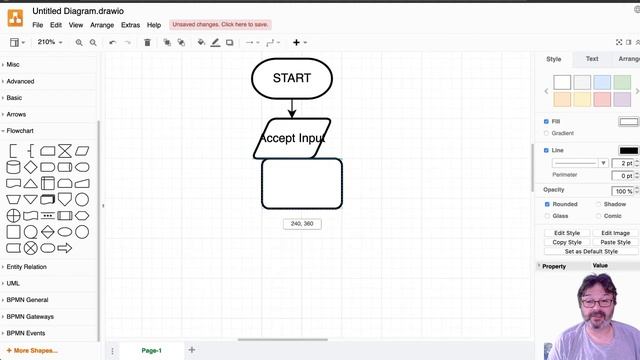Choose the merge inverted triangle shape
The width and height of the screenshot is (640, 360).
pos(31,200)
